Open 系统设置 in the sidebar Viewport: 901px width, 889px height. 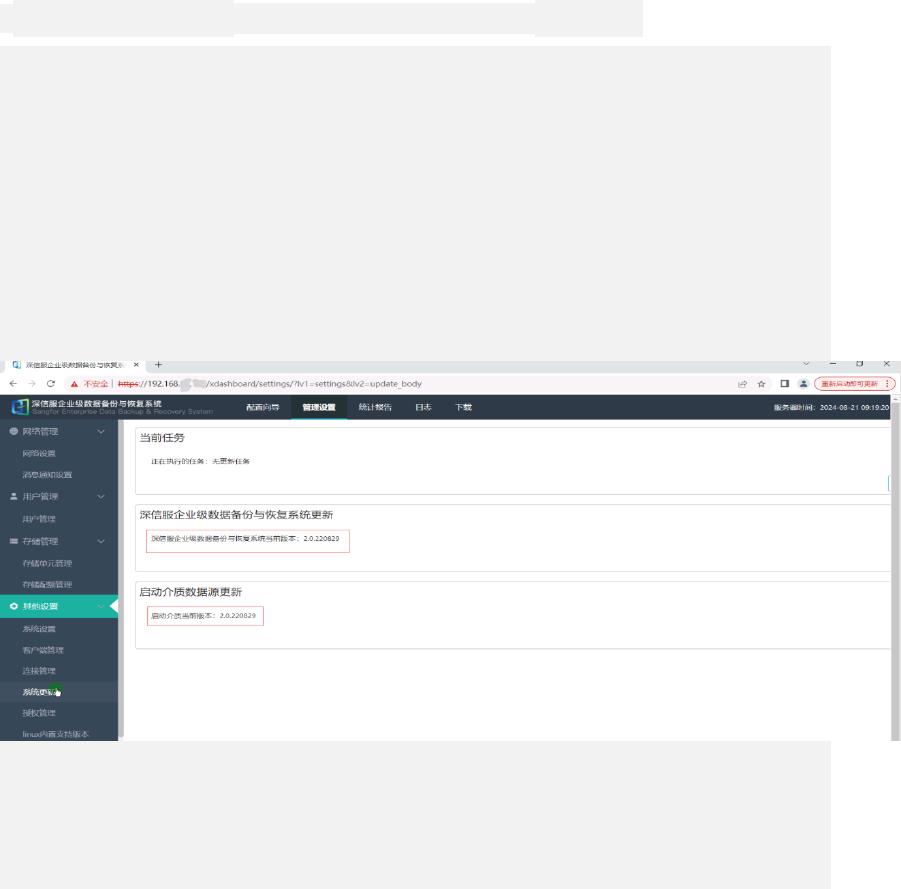[x=39, y=629]
